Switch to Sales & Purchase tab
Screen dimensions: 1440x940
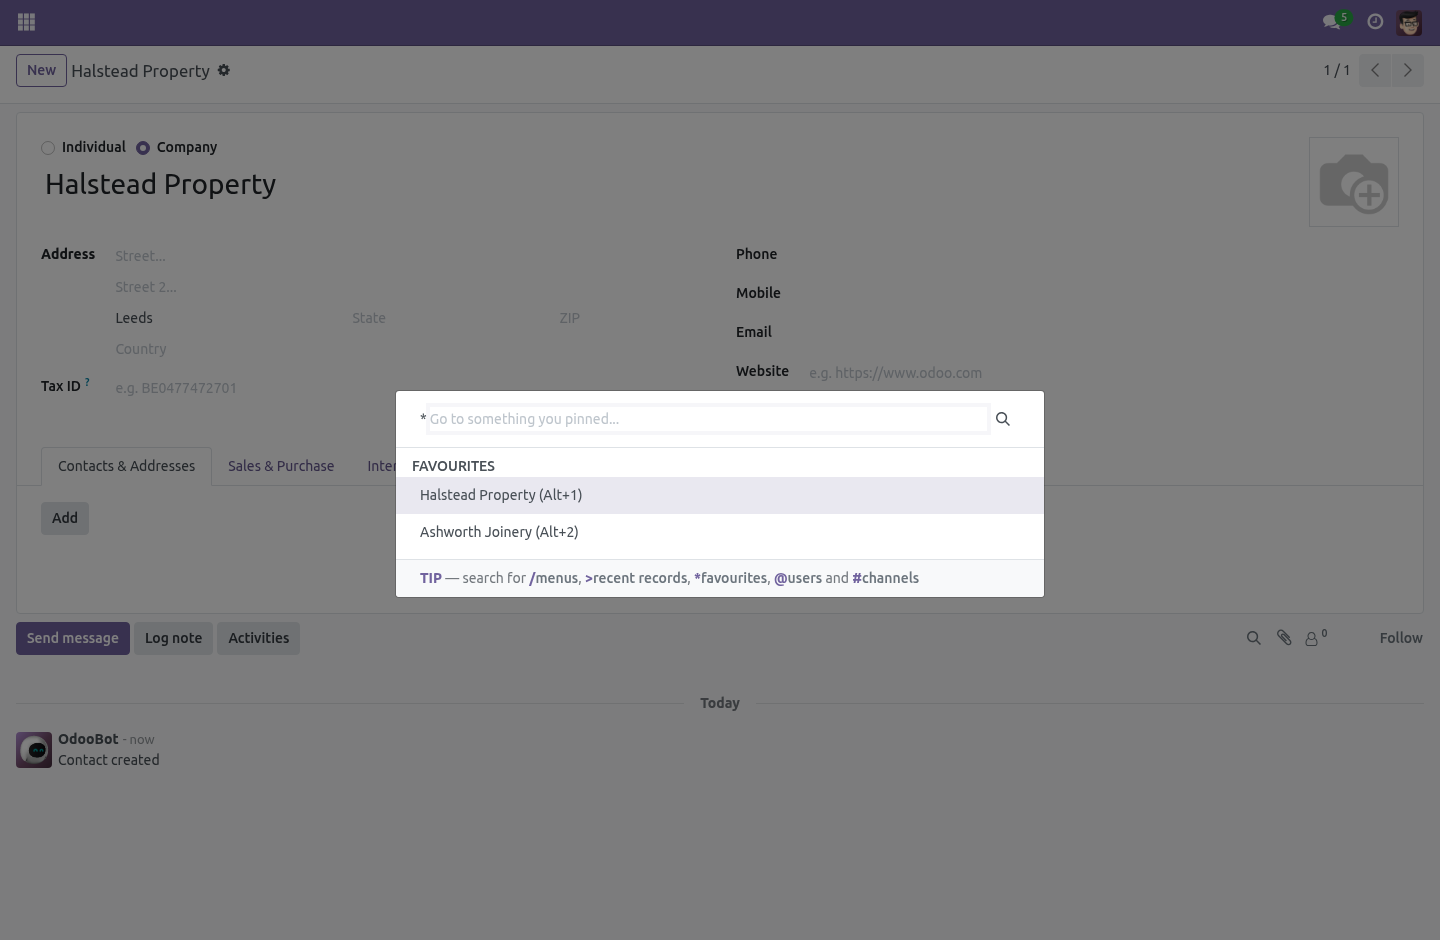pos(281,466)
